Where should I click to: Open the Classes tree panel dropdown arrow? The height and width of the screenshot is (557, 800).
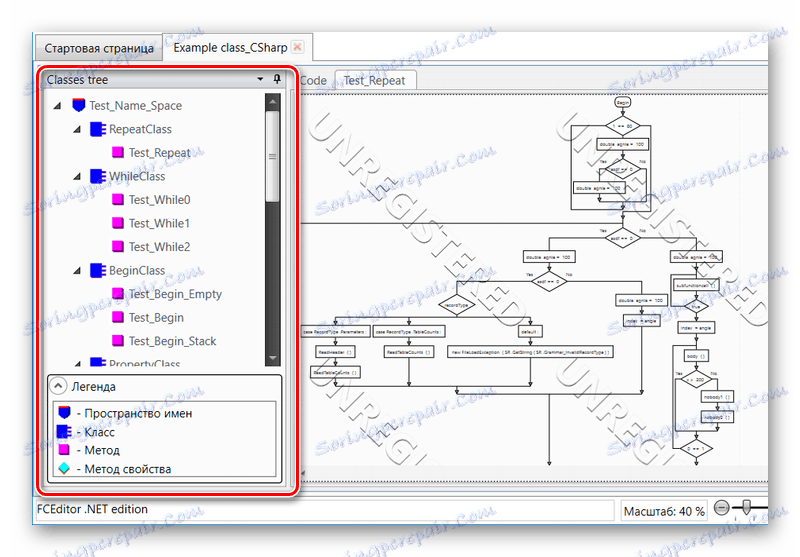260,79
